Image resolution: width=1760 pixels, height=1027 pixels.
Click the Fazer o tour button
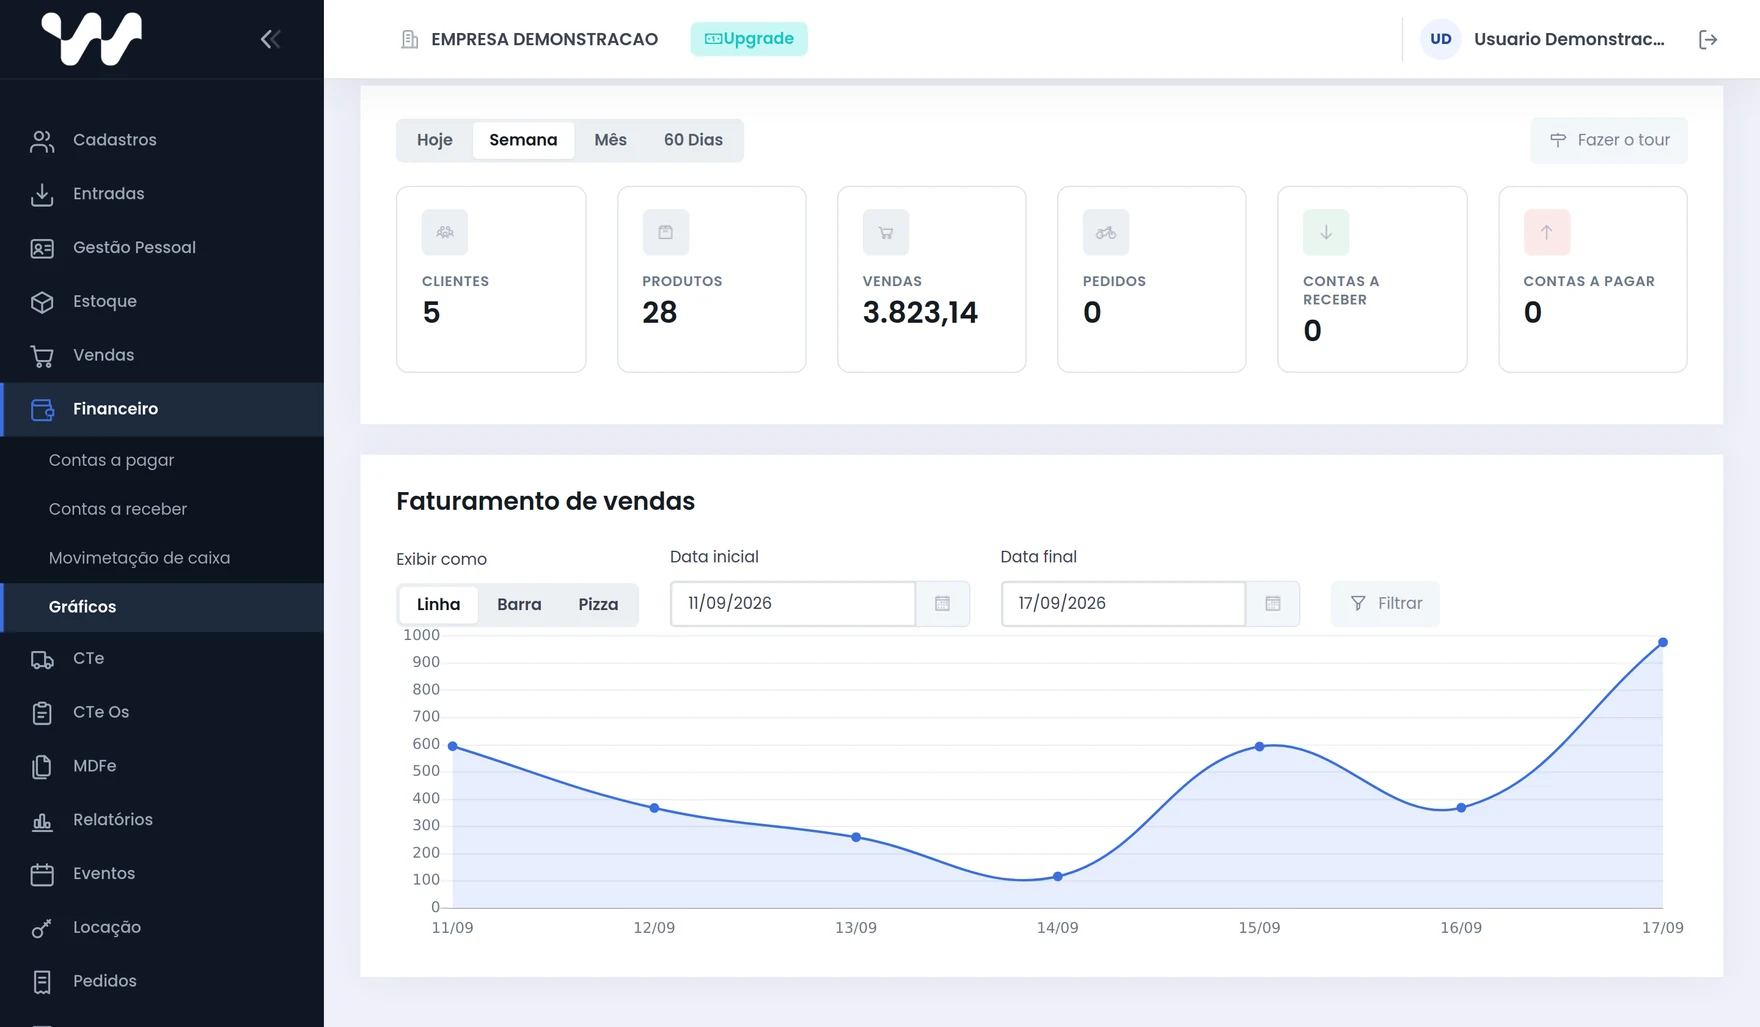click(x=1609, y=140)
